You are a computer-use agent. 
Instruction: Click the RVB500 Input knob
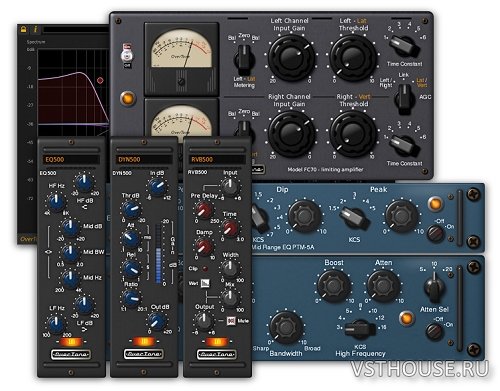tap(230, 186)
